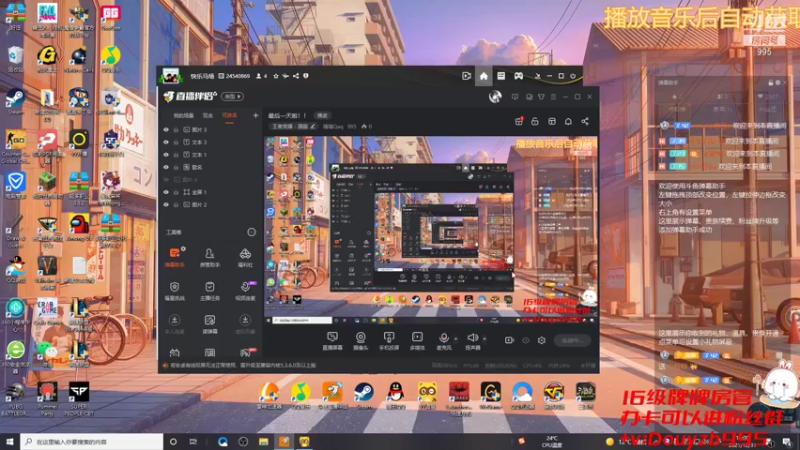This screenshot has height=450, width=800.
Task: Select the 图片 2 layer row
Action: click(210, 205)
